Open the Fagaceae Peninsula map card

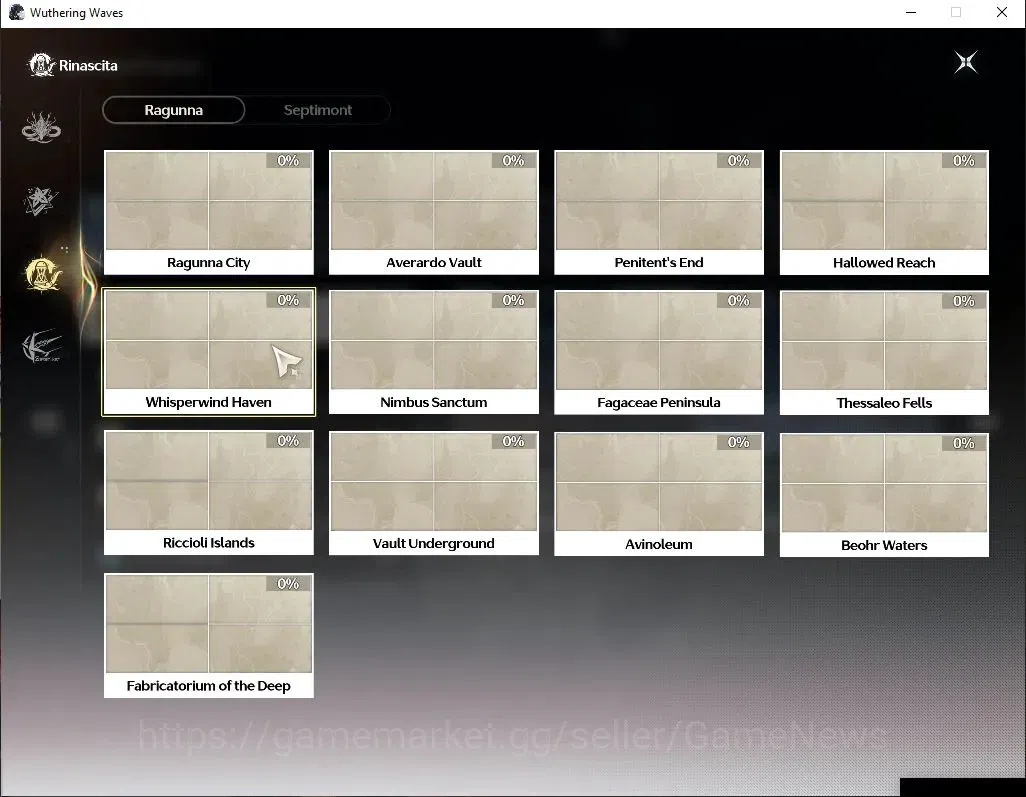[x=659, y=352]
